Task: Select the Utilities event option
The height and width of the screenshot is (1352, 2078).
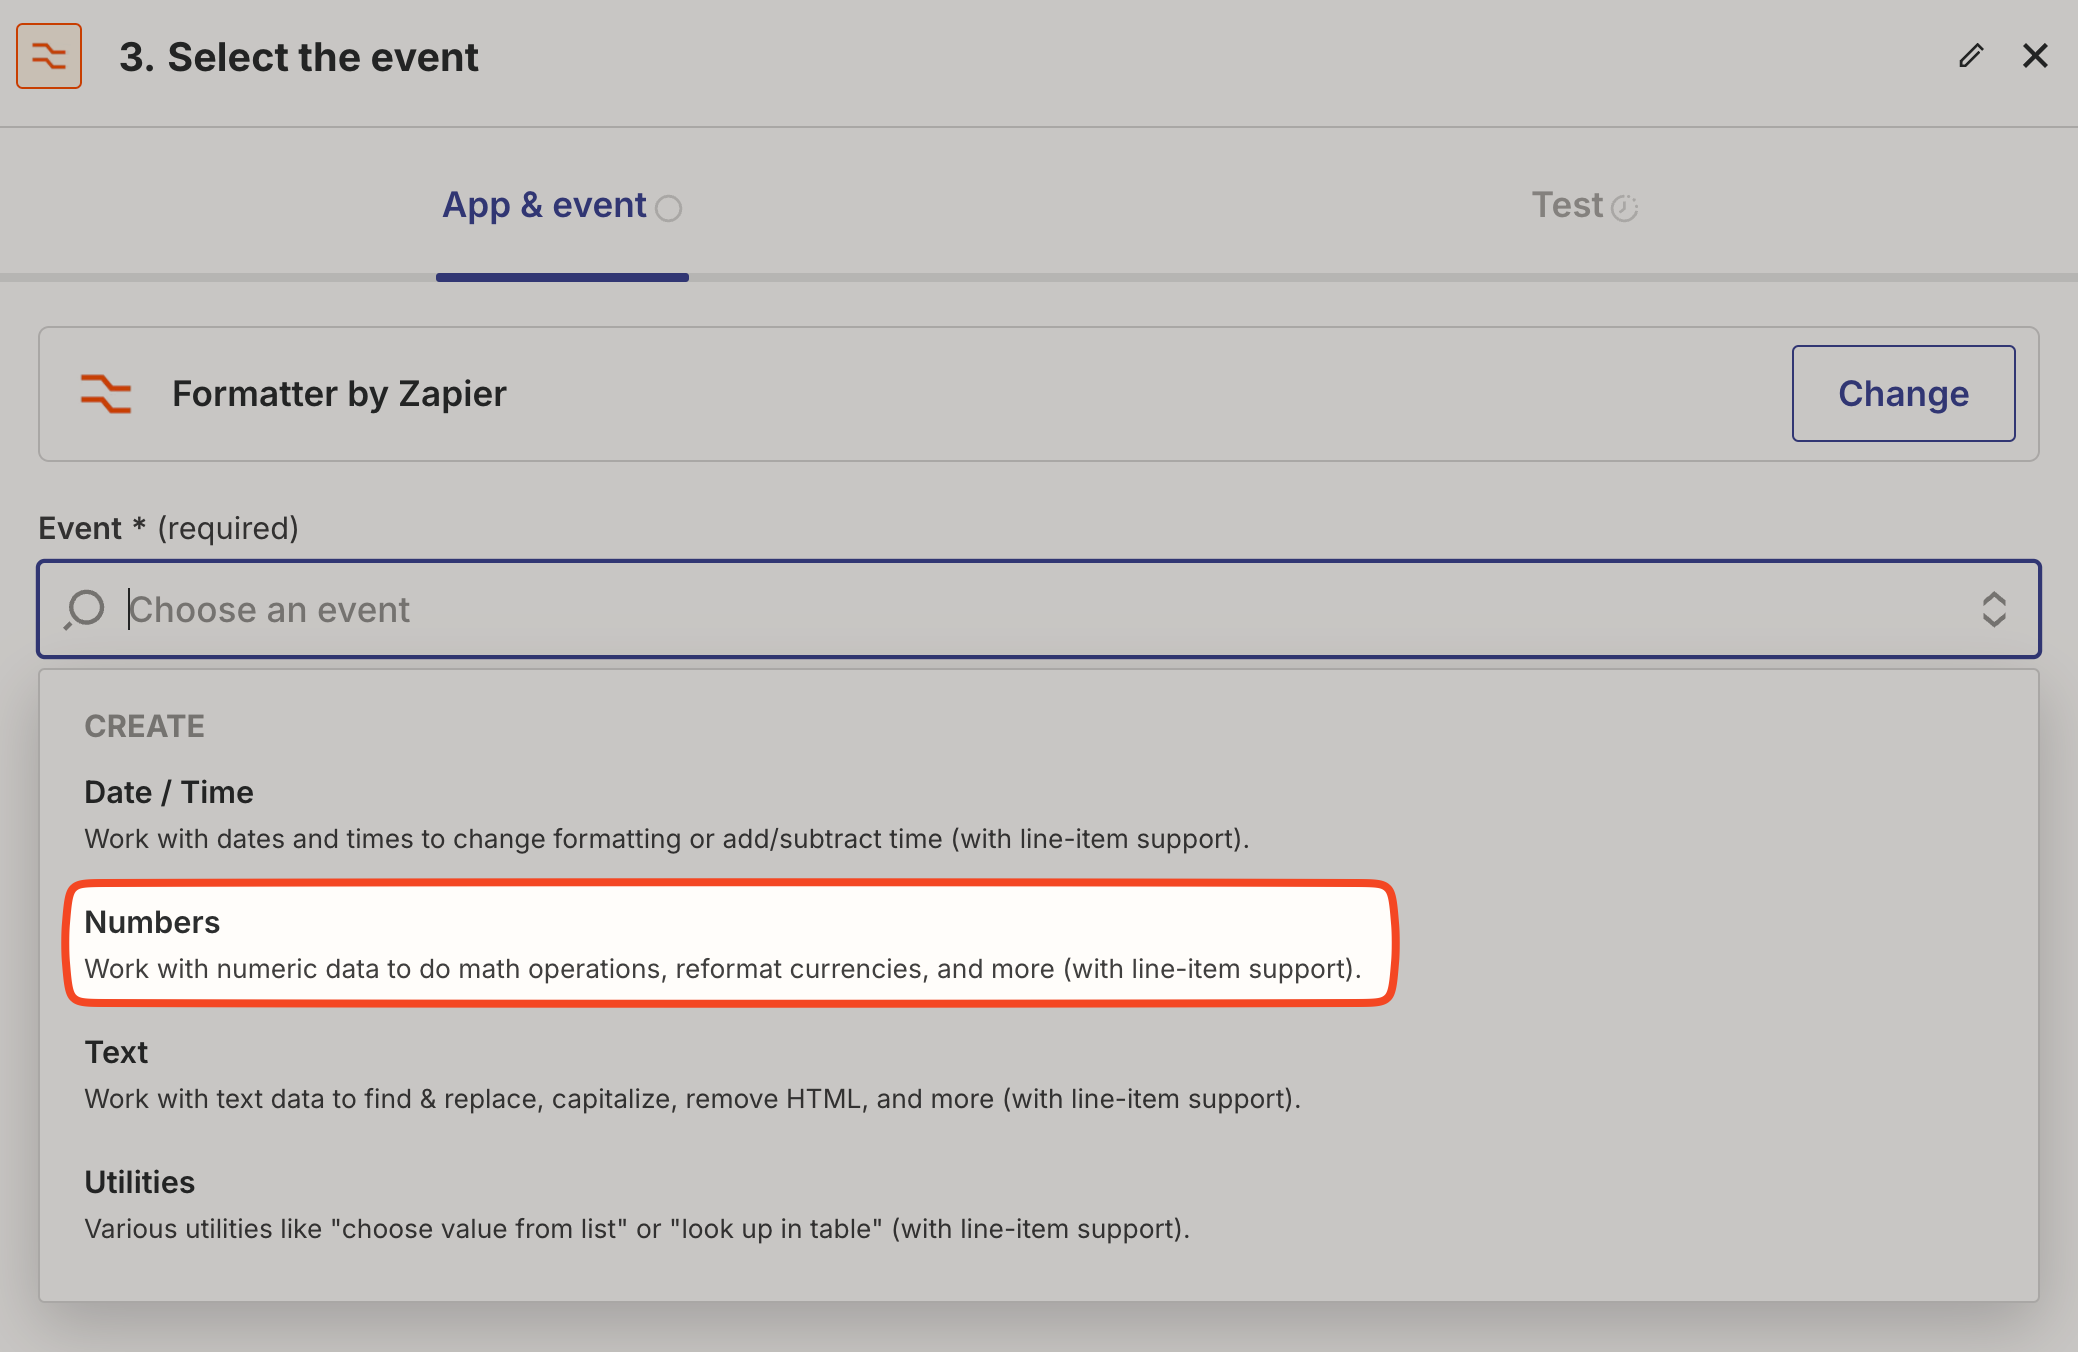Action: [x=139, y=1182]
